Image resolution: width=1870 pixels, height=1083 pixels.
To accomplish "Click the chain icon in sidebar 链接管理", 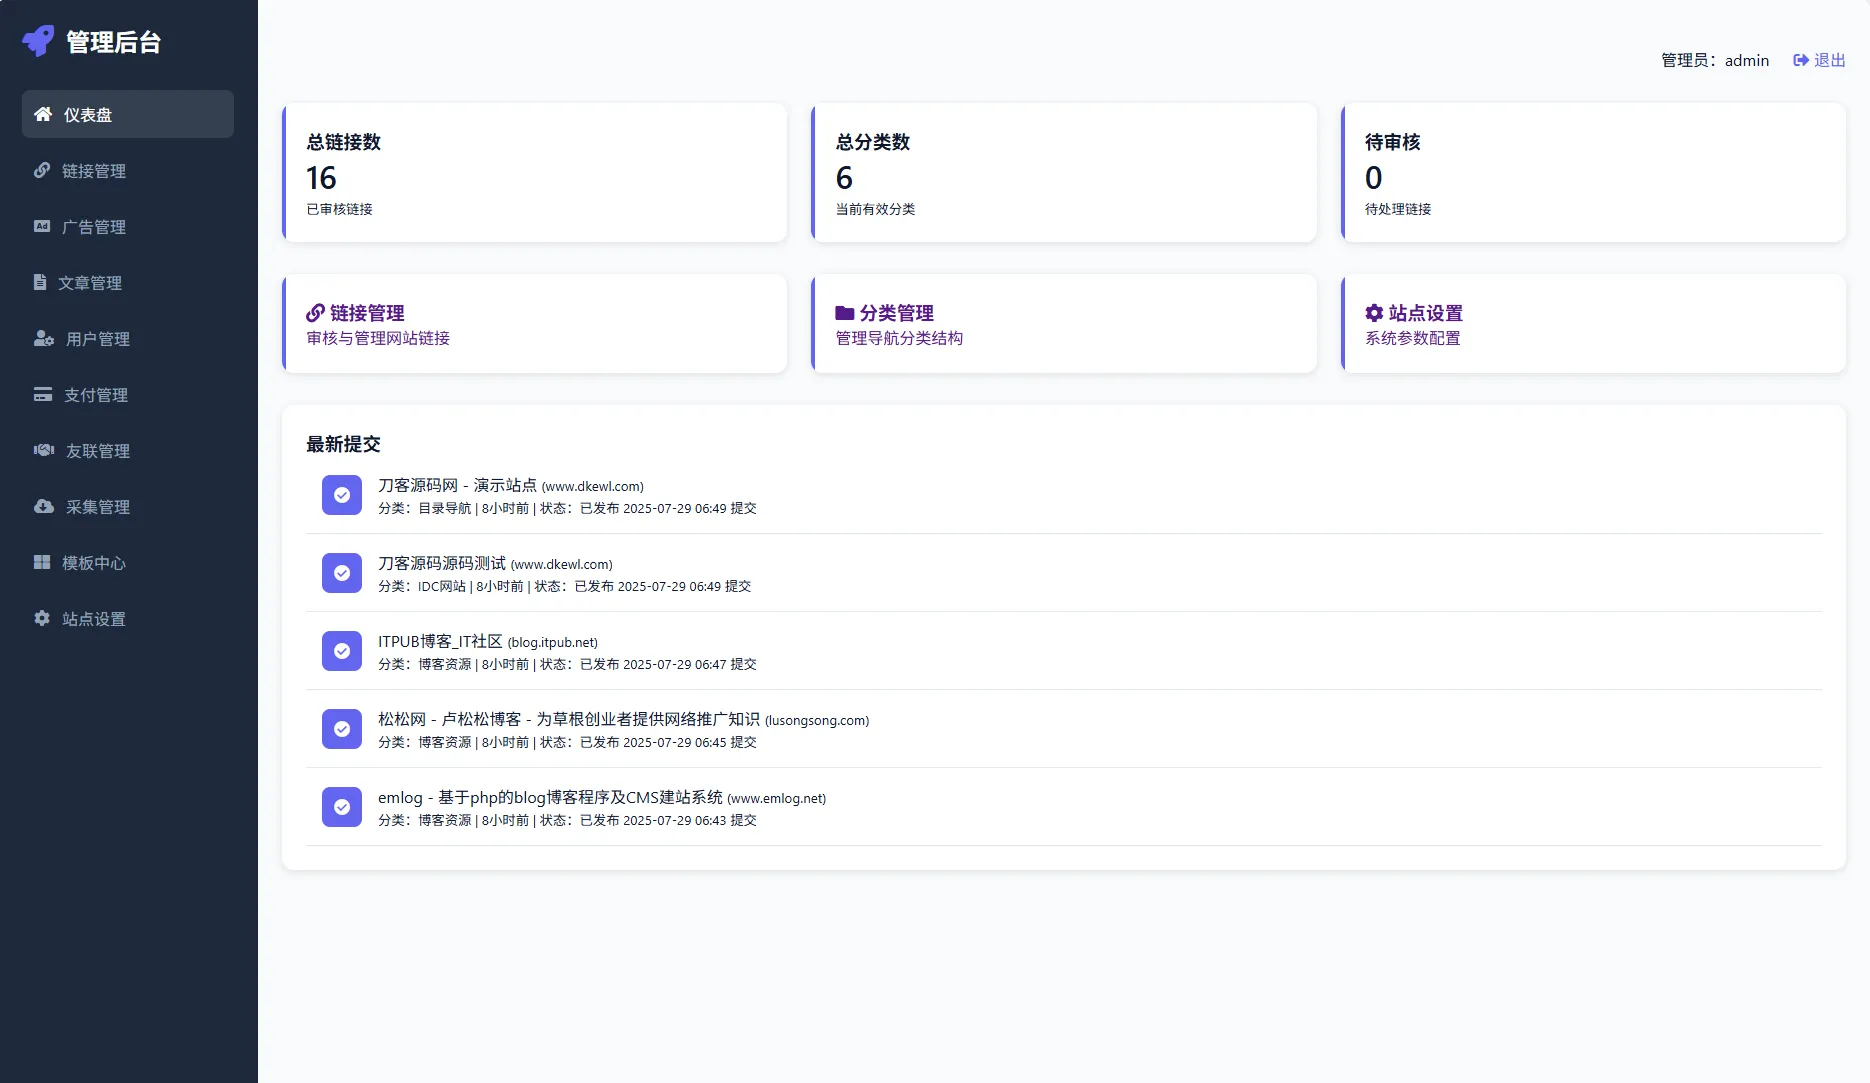I will [x=42, y=170].
